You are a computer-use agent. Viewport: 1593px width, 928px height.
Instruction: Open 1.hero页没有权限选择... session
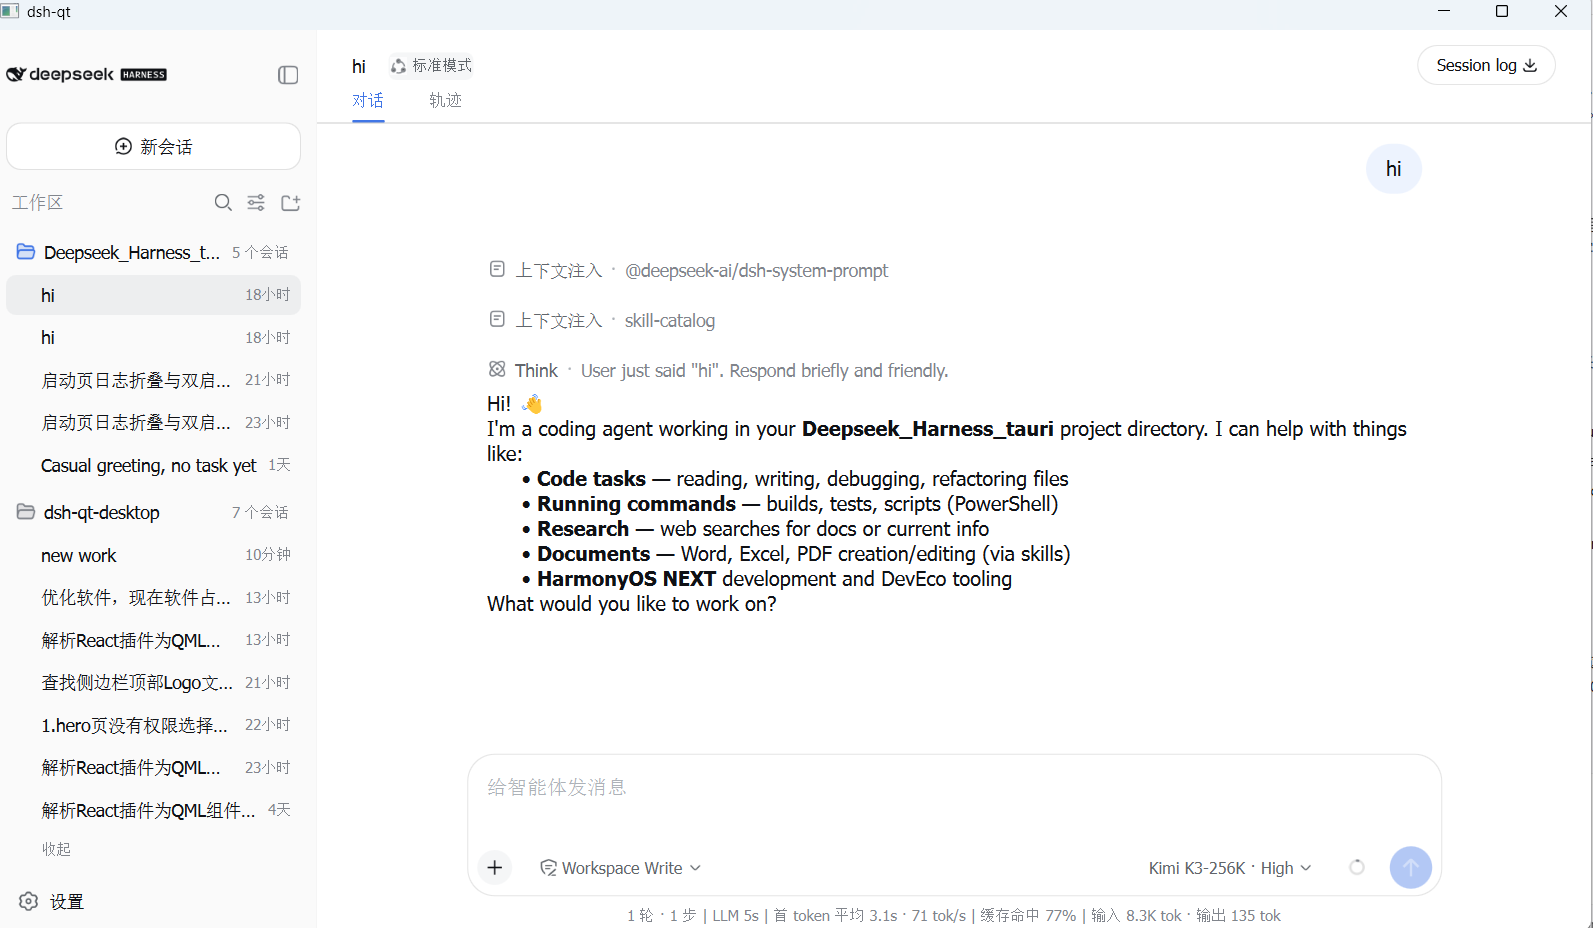pyautogui.click(x=153, y=725)
